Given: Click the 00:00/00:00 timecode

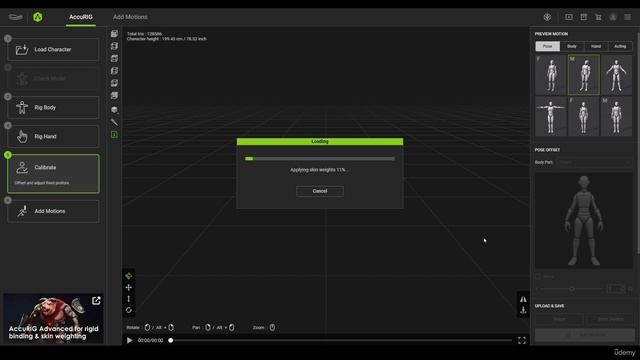Looking at the screenshot, I should 150,340.
